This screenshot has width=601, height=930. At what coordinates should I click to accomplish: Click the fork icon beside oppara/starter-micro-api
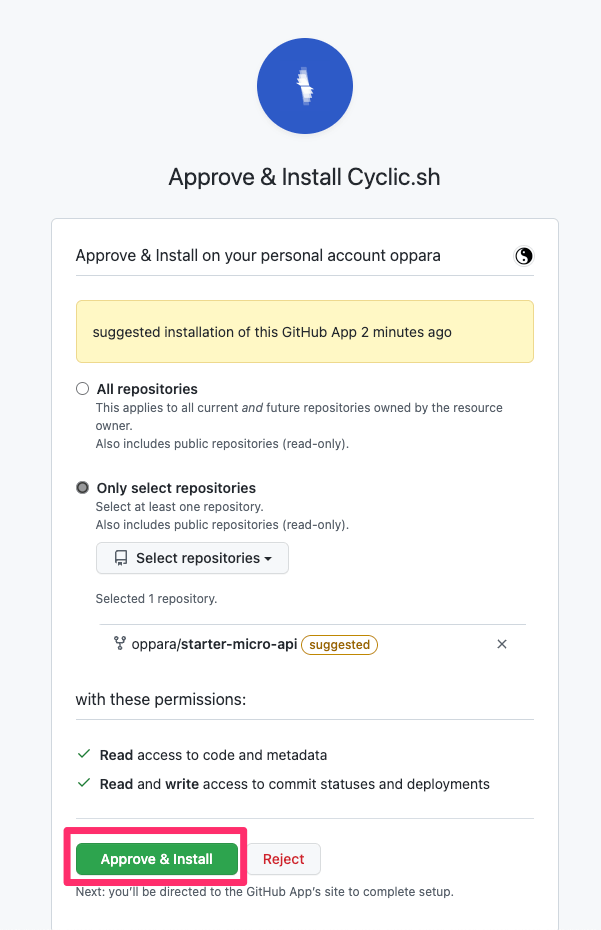click(x=120, y=644)
